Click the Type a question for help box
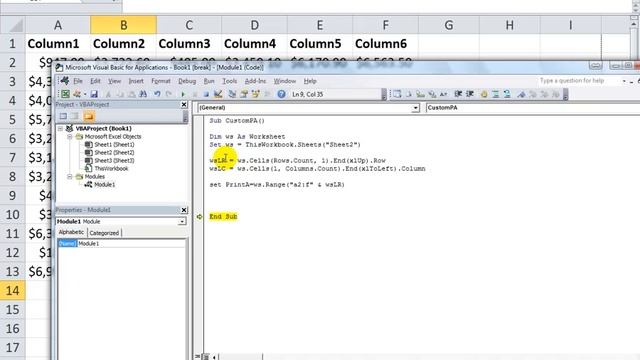The height and width of the screenshot is (360, 640). [579, 81]
